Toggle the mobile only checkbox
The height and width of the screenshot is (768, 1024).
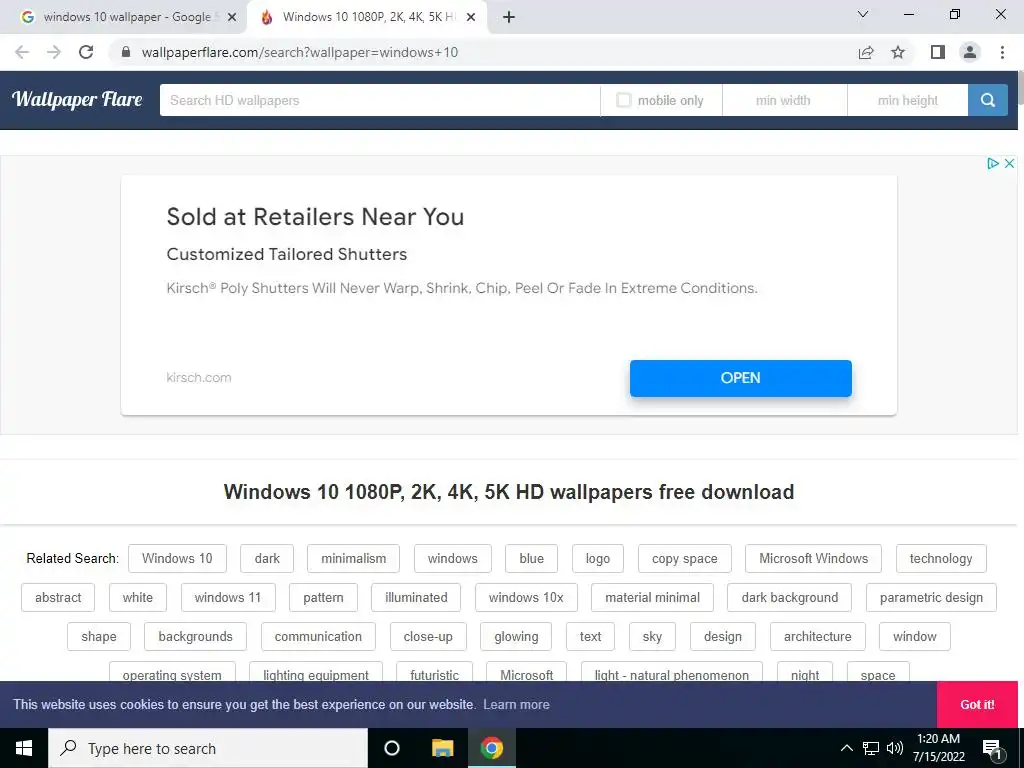click(x=624, y=100)
